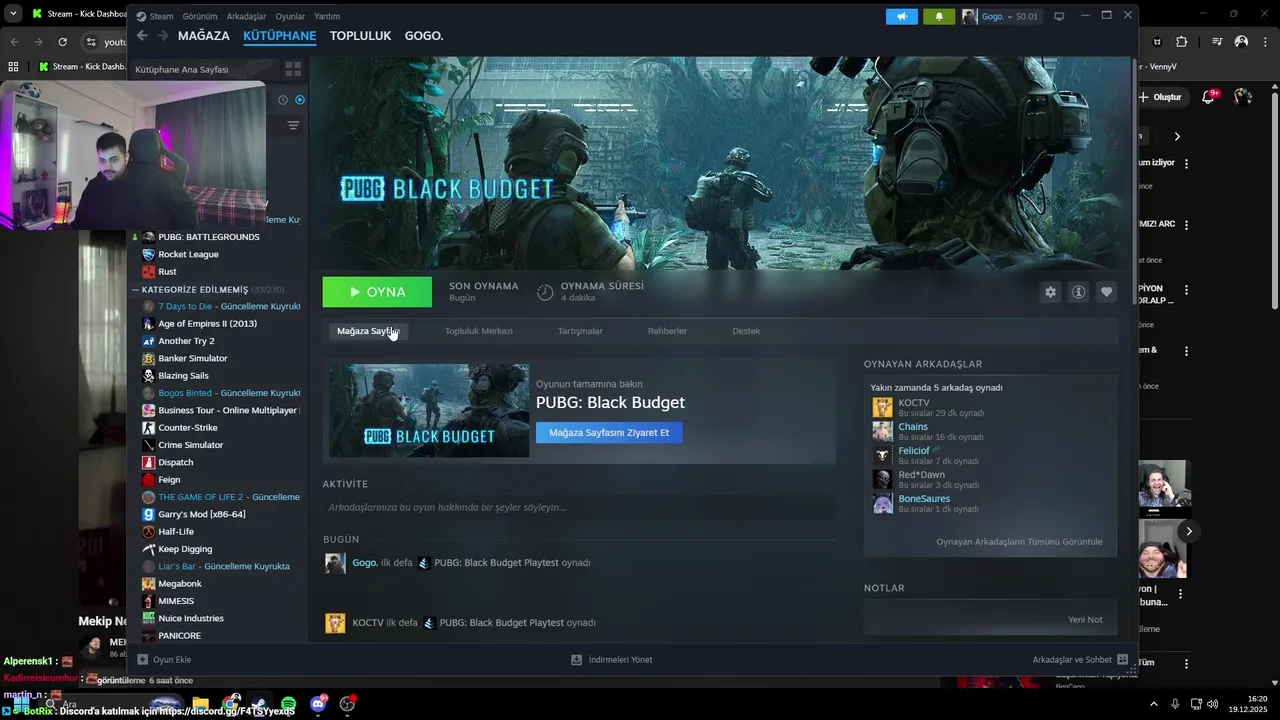
Task: Open YouTube notifications bell in browser
Action: pos(1208,97)
